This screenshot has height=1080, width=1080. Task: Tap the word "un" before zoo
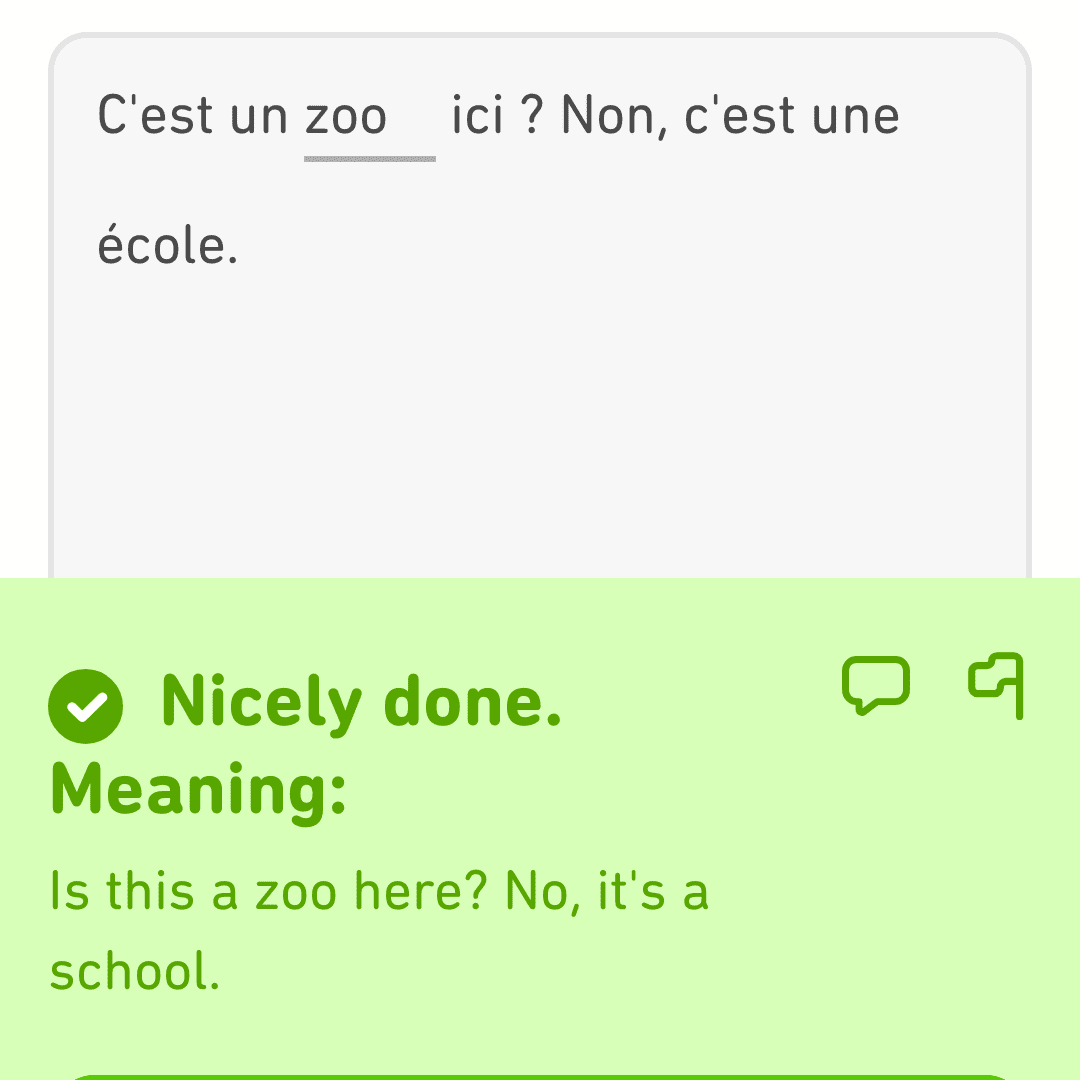click(258, 117)
